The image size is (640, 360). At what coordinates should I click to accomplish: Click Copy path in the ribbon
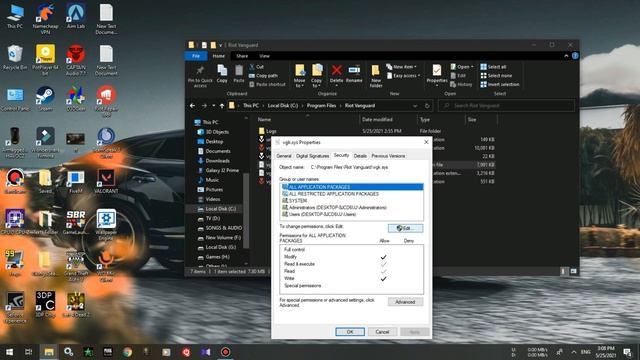[264, 76]
